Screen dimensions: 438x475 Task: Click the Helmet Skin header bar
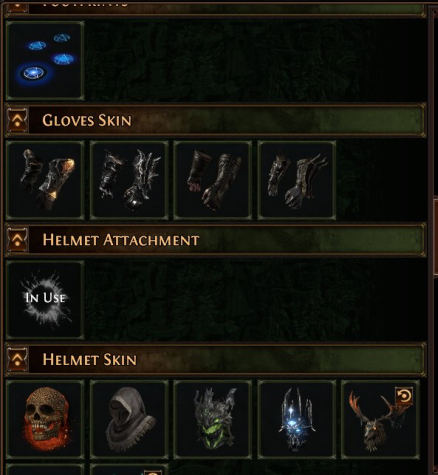215,359
